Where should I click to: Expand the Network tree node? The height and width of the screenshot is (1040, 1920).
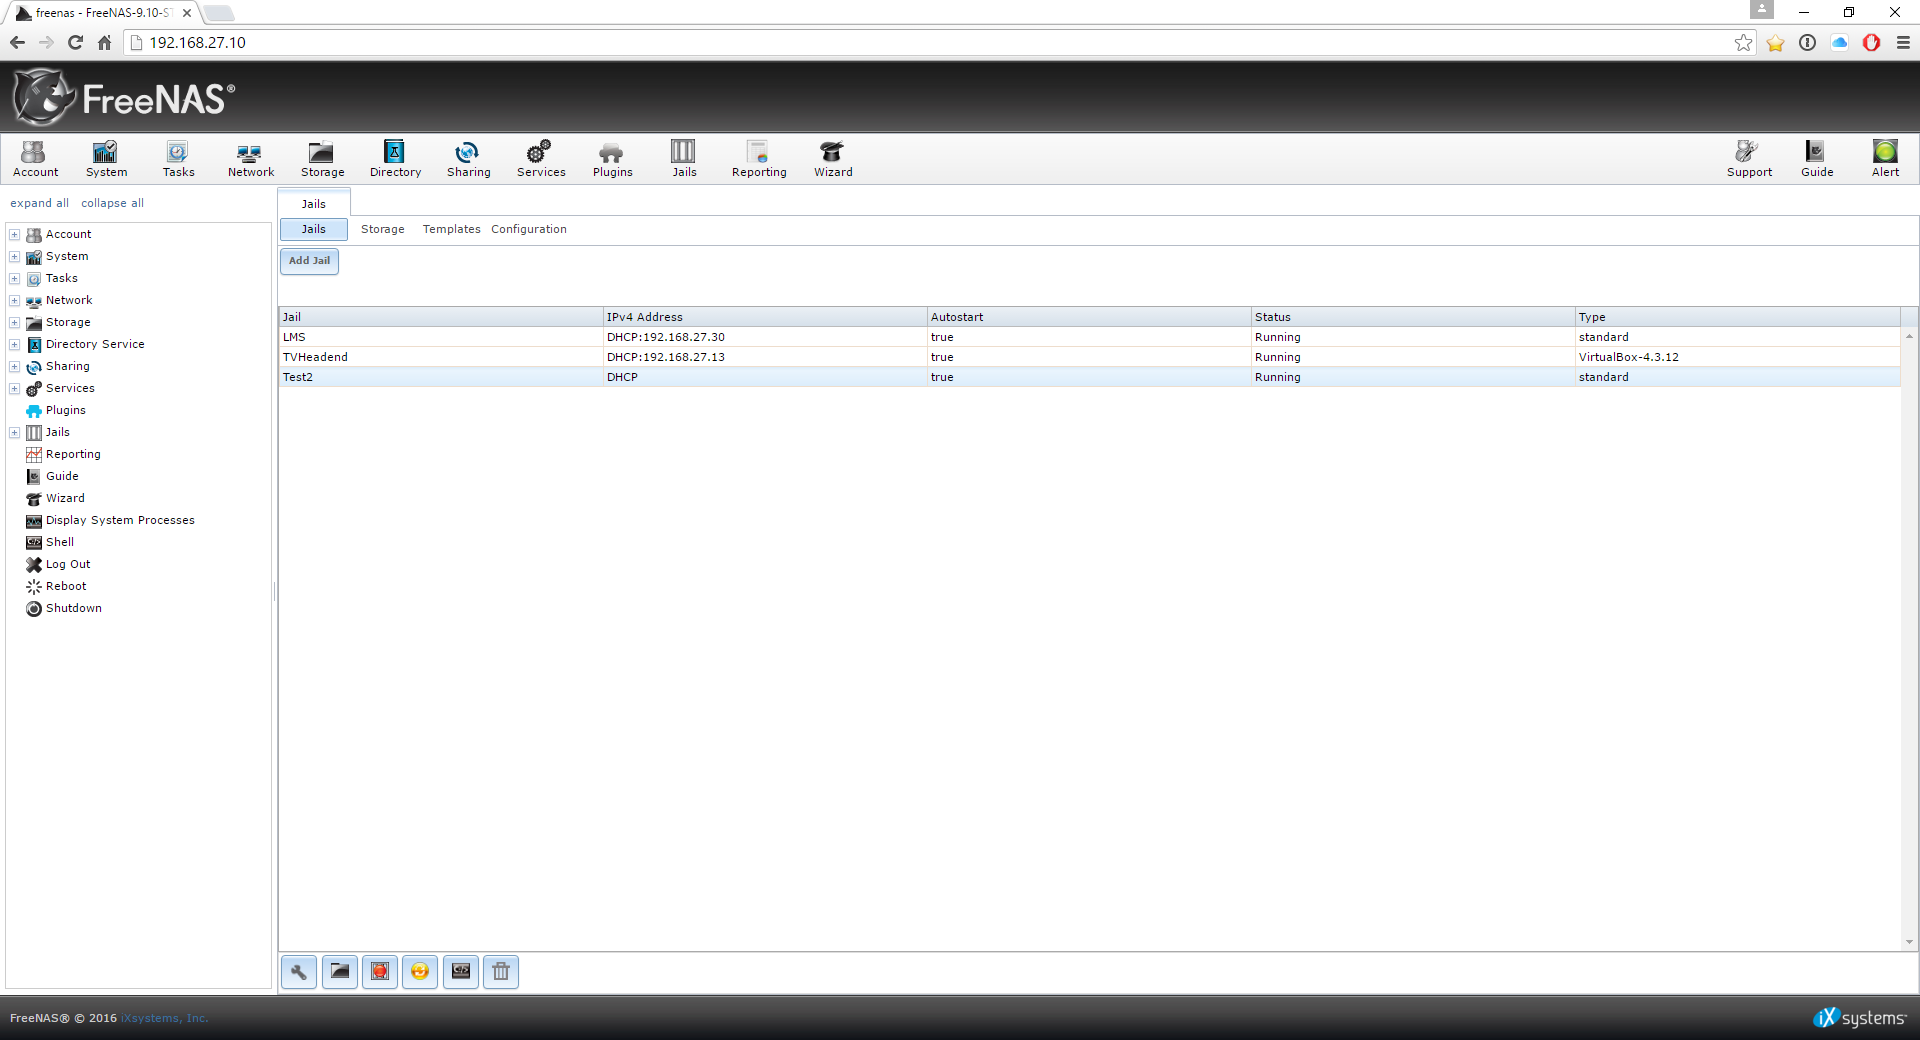pos(15,300)
